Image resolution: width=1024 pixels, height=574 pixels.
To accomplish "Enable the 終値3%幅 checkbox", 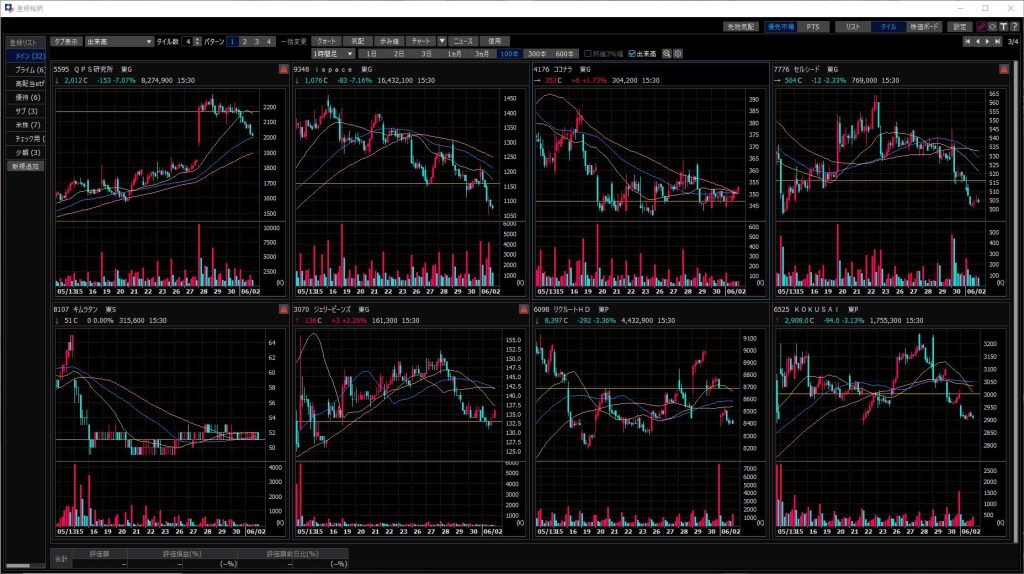I will (586, 53).
